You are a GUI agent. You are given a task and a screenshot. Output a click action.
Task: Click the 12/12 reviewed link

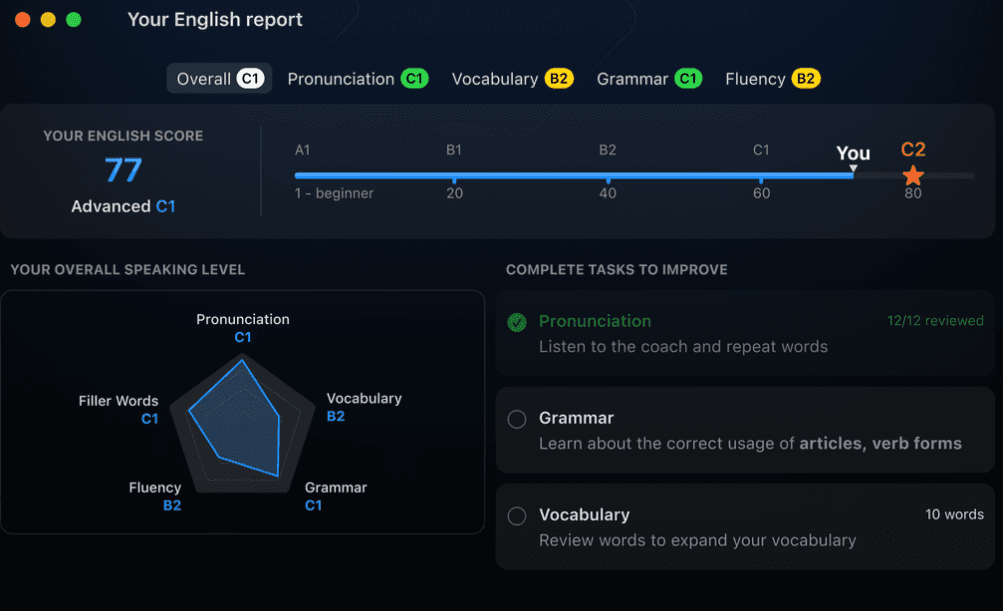coord(935,321)
